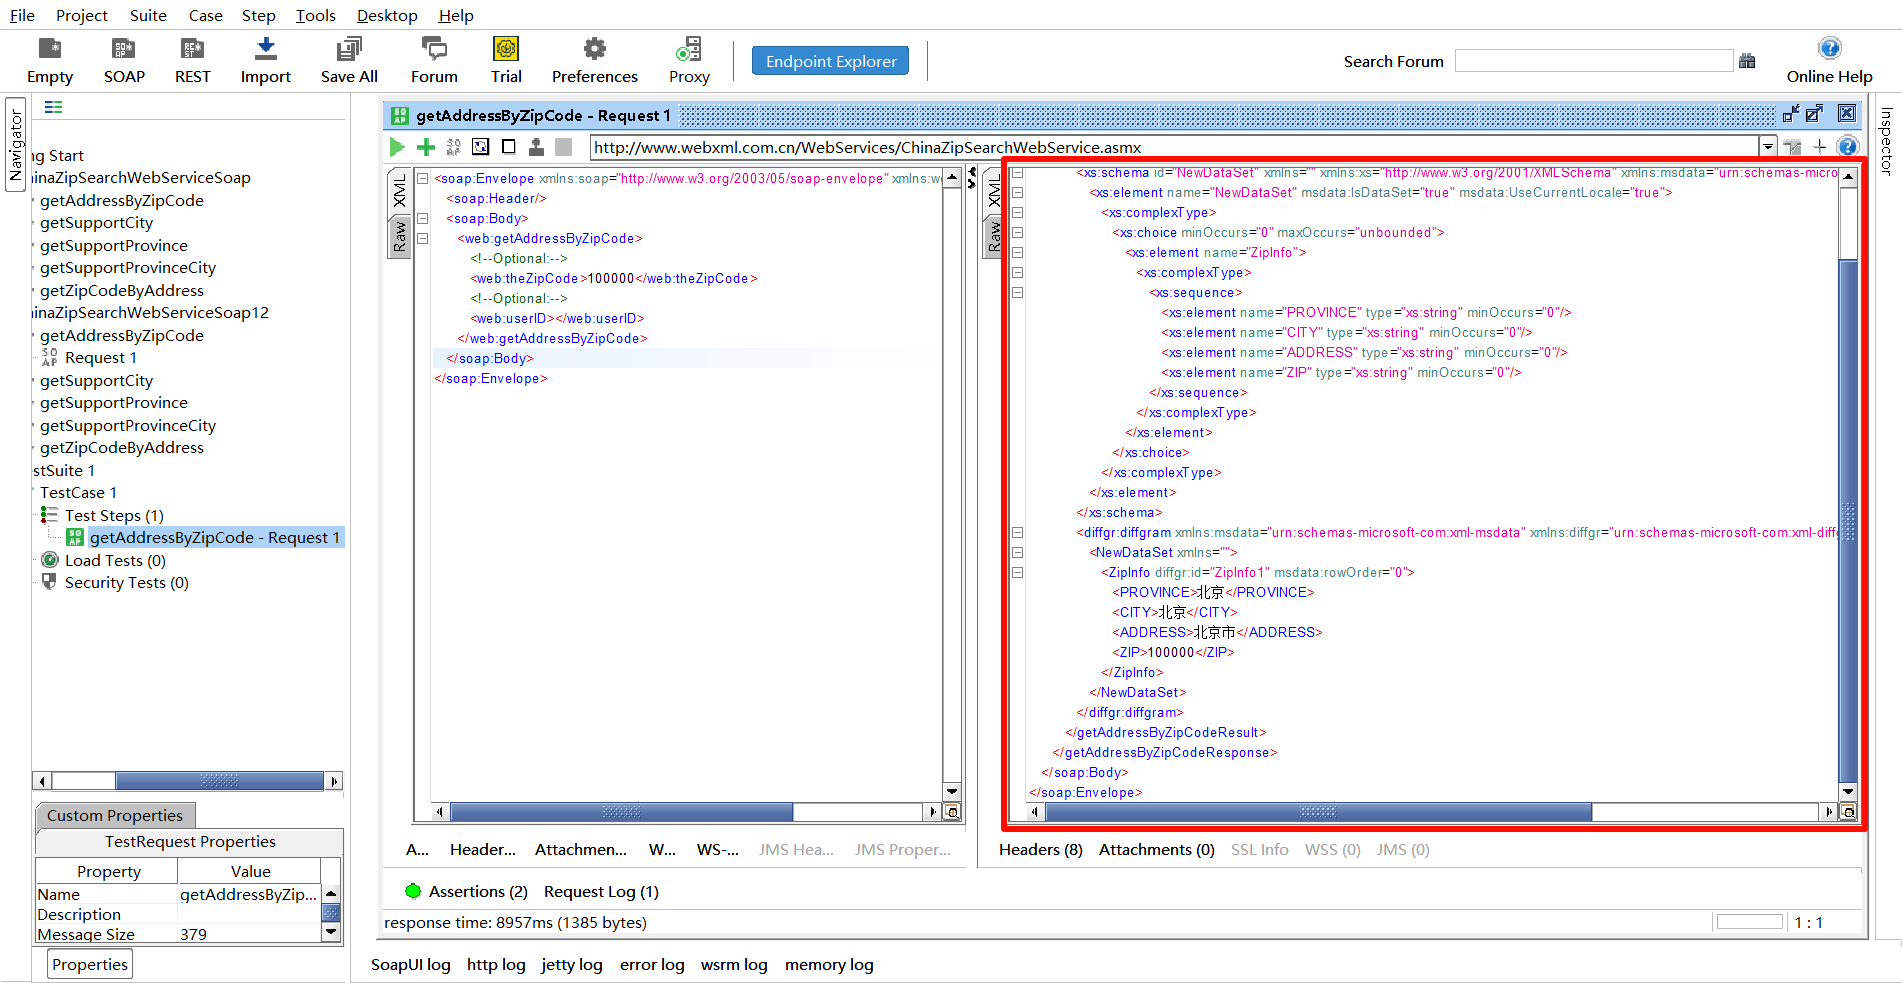Toggle the Inspector side panel tab
The image size is (1902, 983).
click(1887, 141)
